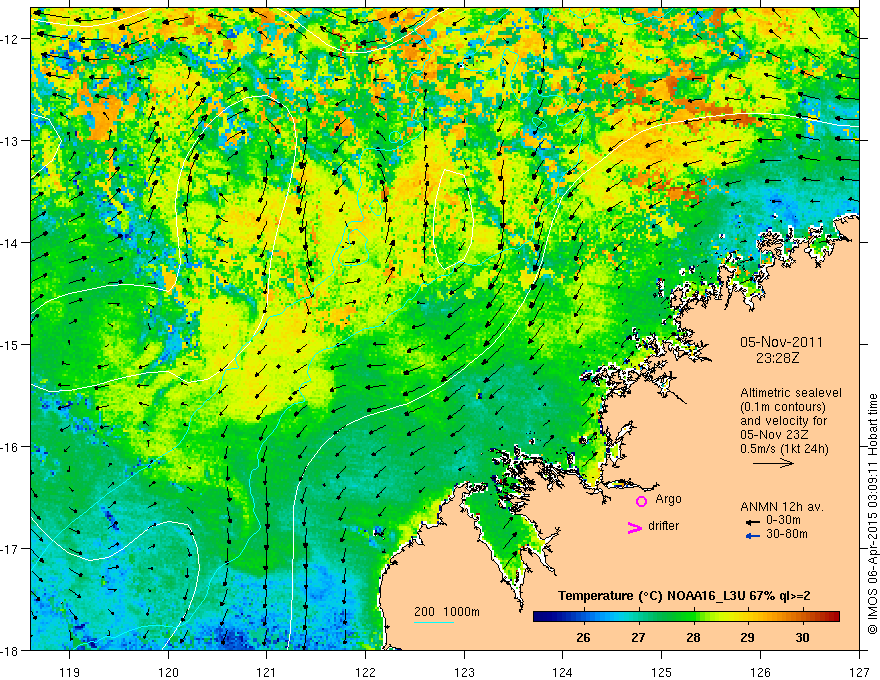Screen dimensions: 880x680
Task: Click the 'Argo' legend label
Action: pos(668,499)
